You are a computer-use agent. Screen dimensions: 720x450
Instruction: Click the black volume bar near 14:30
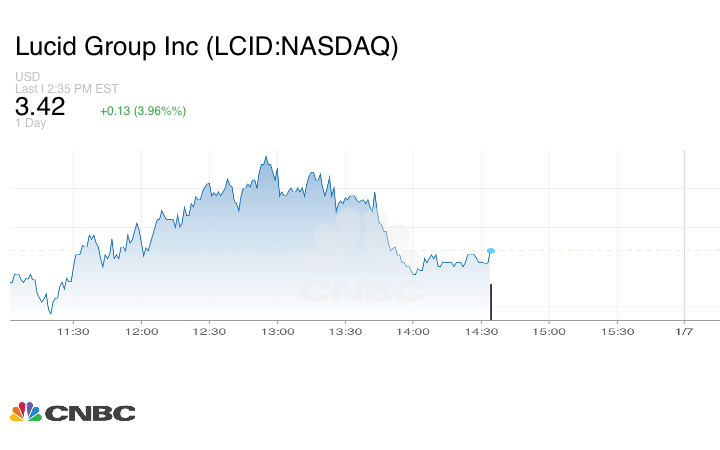click(x=490, y=302)
